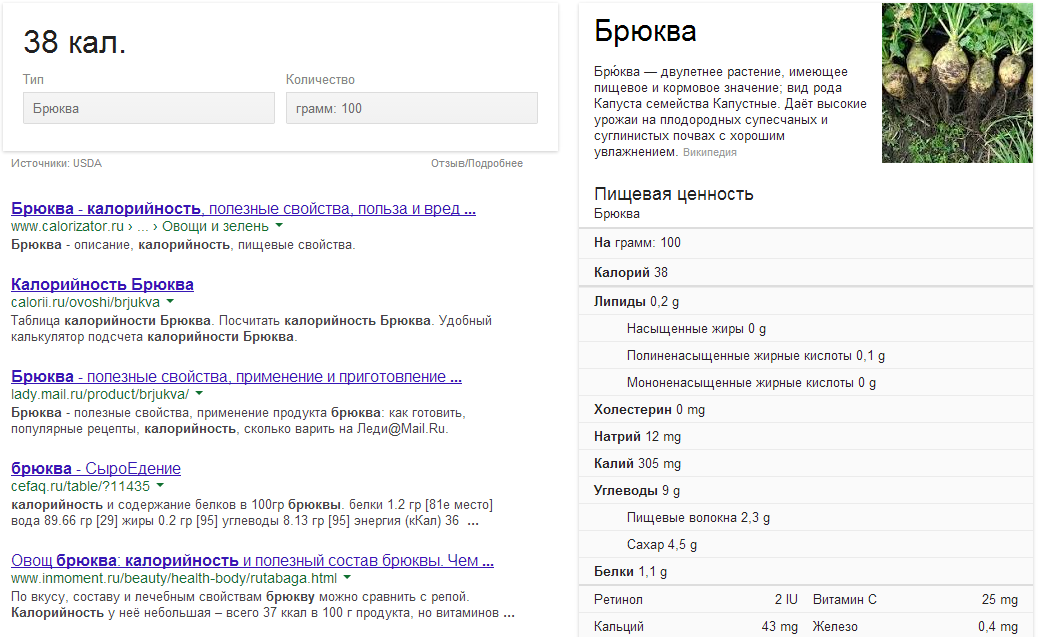Click the Отзыв/Подробнее feedback link
This screenshot has height=637, width=1041.
point(477,164)
